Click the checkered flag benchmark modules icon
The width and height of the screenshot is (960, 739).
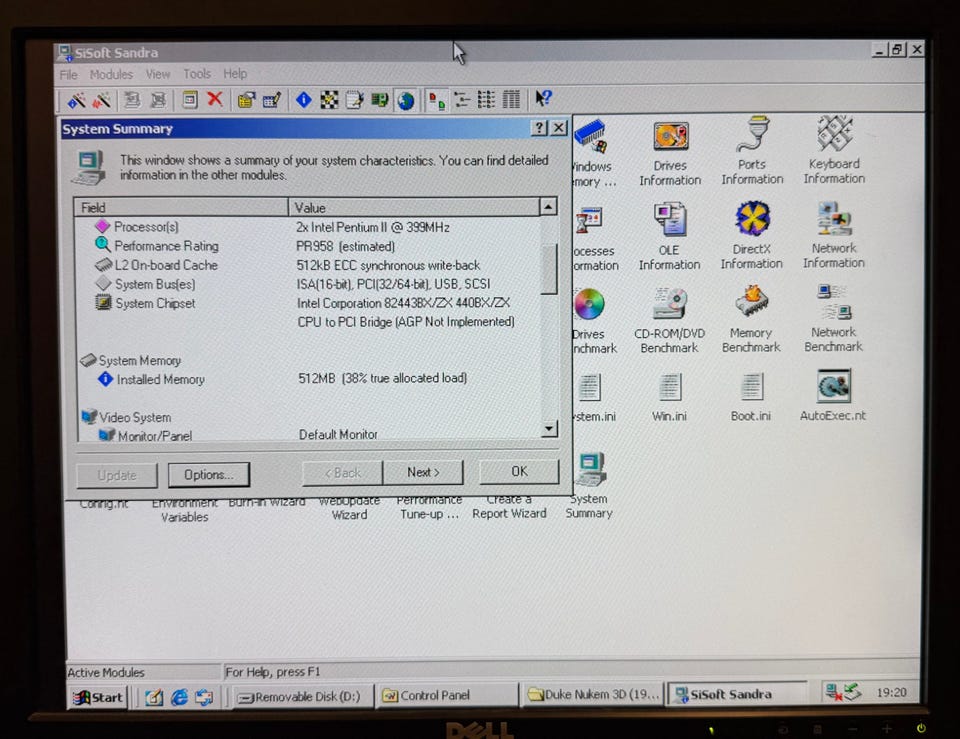pyautogui.click(x=329, y=99)
